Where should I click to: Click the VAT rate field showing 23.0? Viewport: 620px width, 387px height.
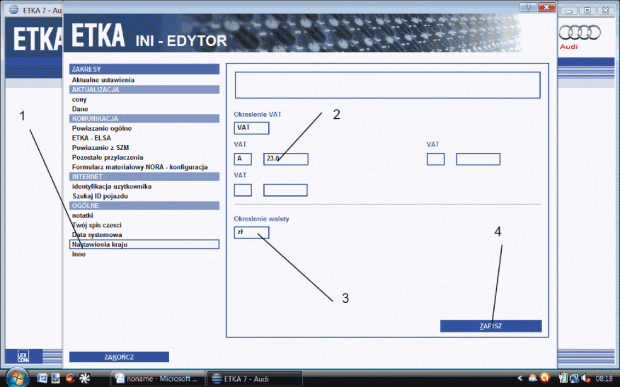click(x=286, y=159)
